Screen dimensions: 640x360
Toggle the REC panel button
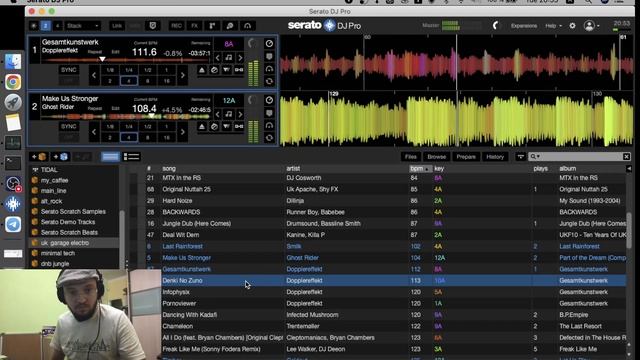[176, 26]
